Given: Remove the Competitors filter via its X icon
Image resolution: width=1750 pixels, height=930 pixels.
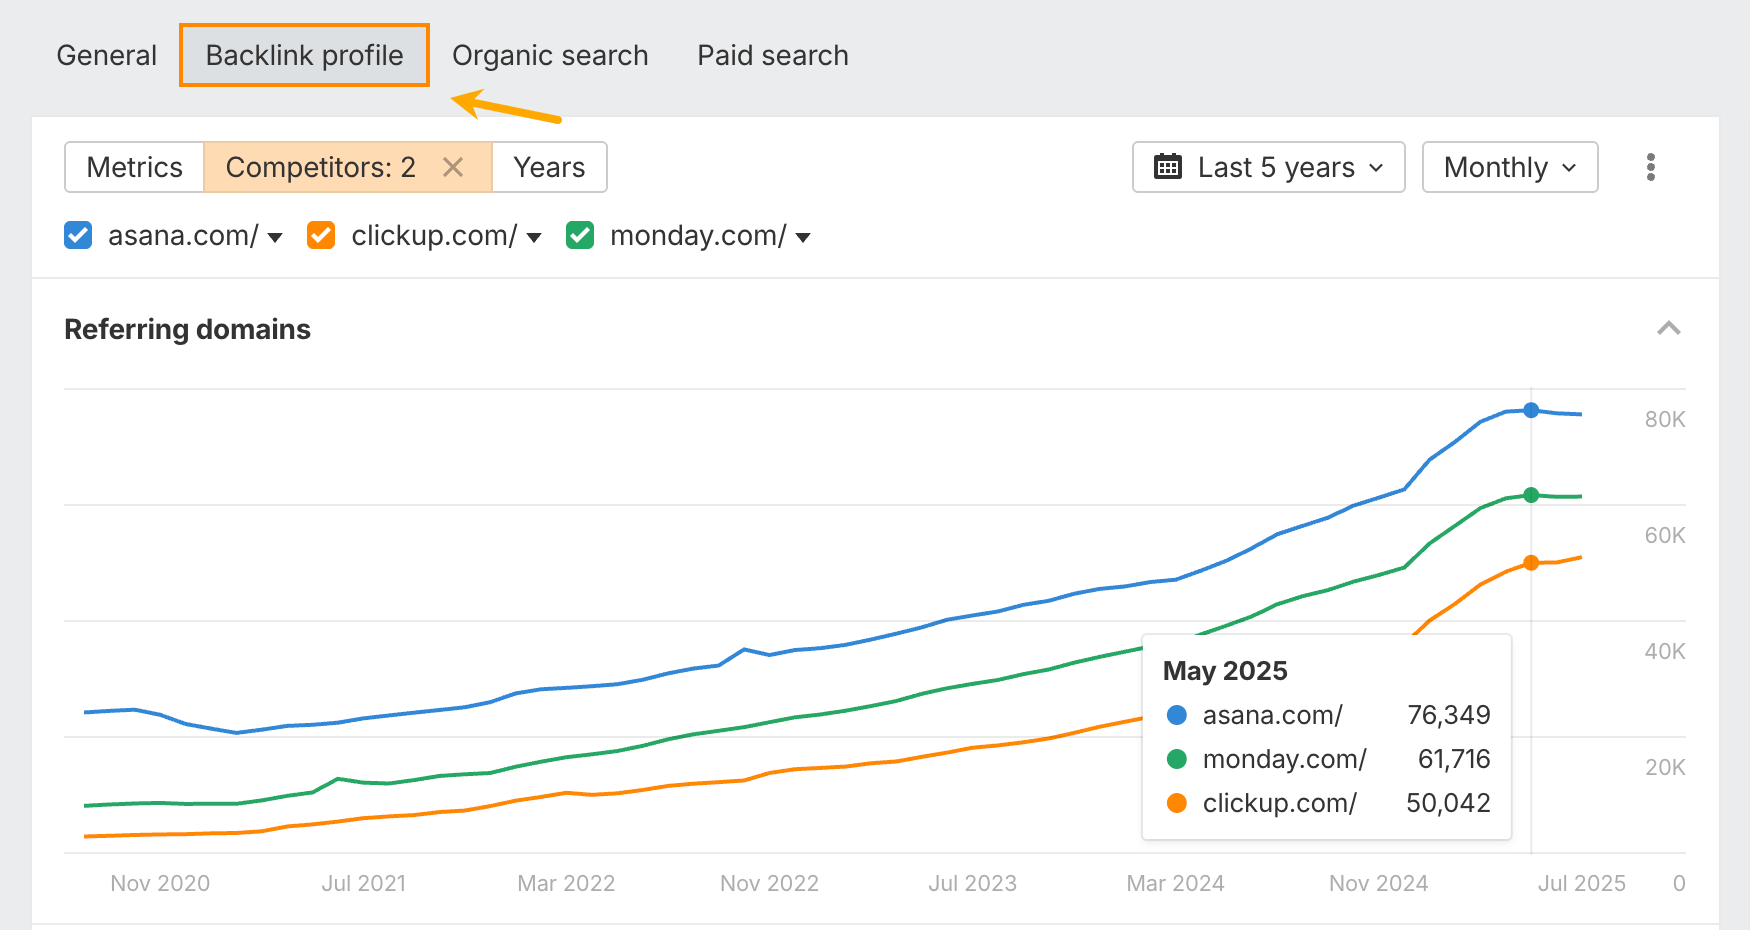Looking at the screenshot, I should pos(454,167).
